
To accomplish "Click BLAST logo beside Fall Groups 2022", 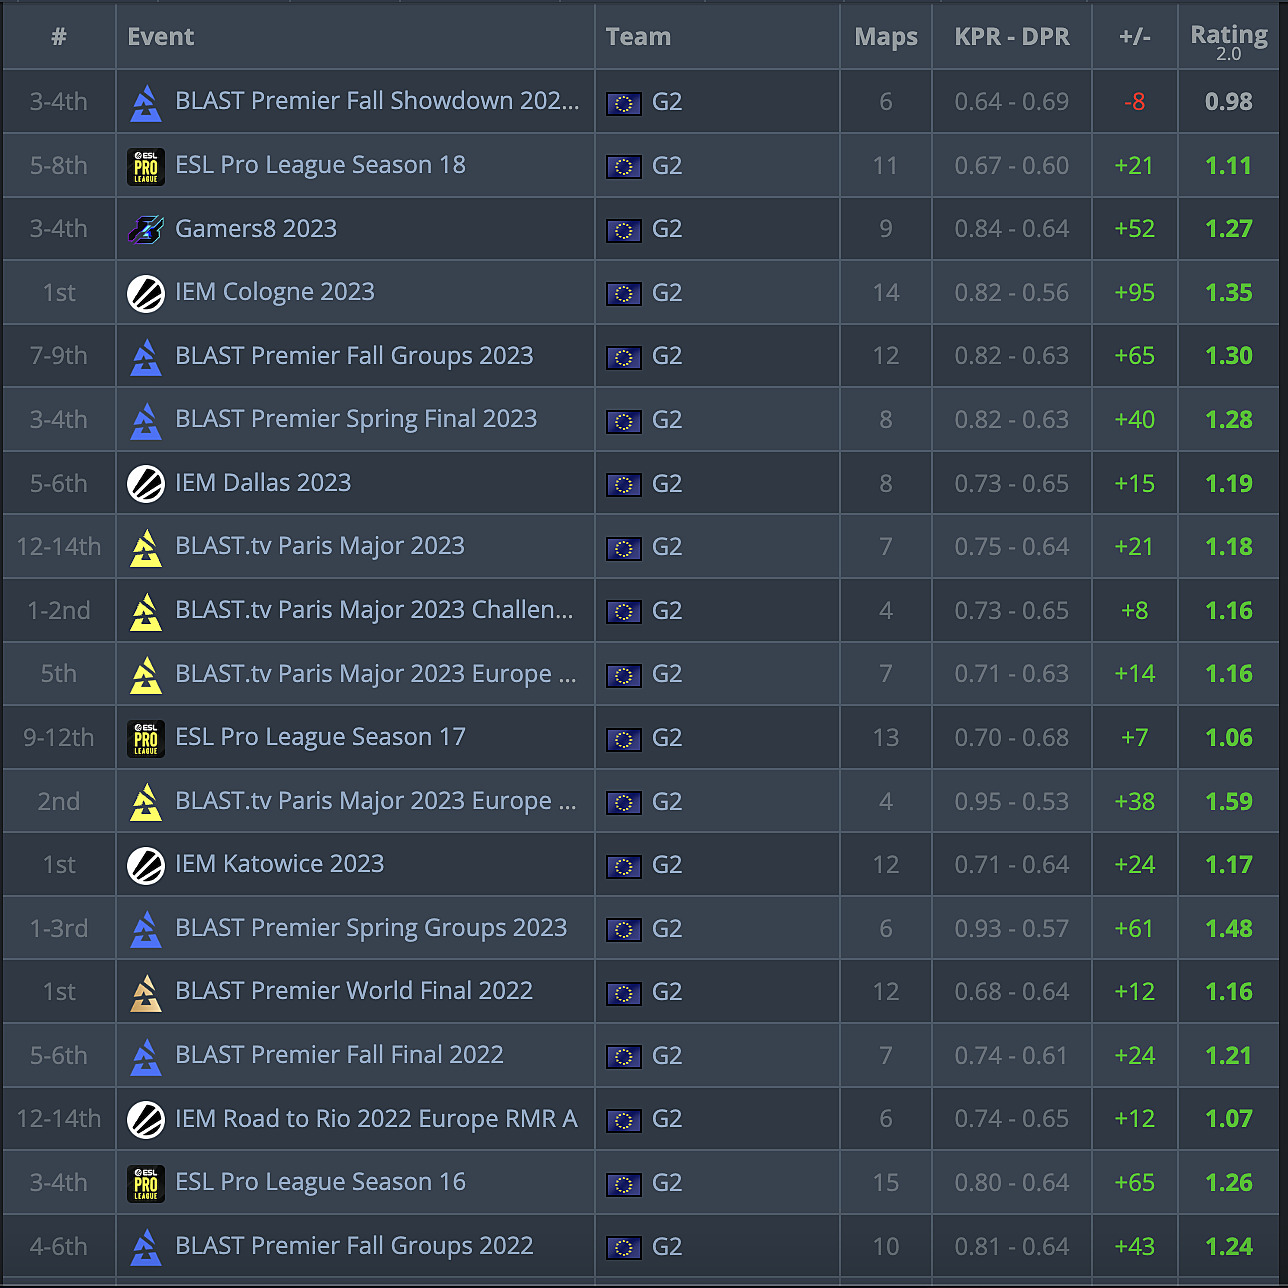I will (x=146, y=1248).
